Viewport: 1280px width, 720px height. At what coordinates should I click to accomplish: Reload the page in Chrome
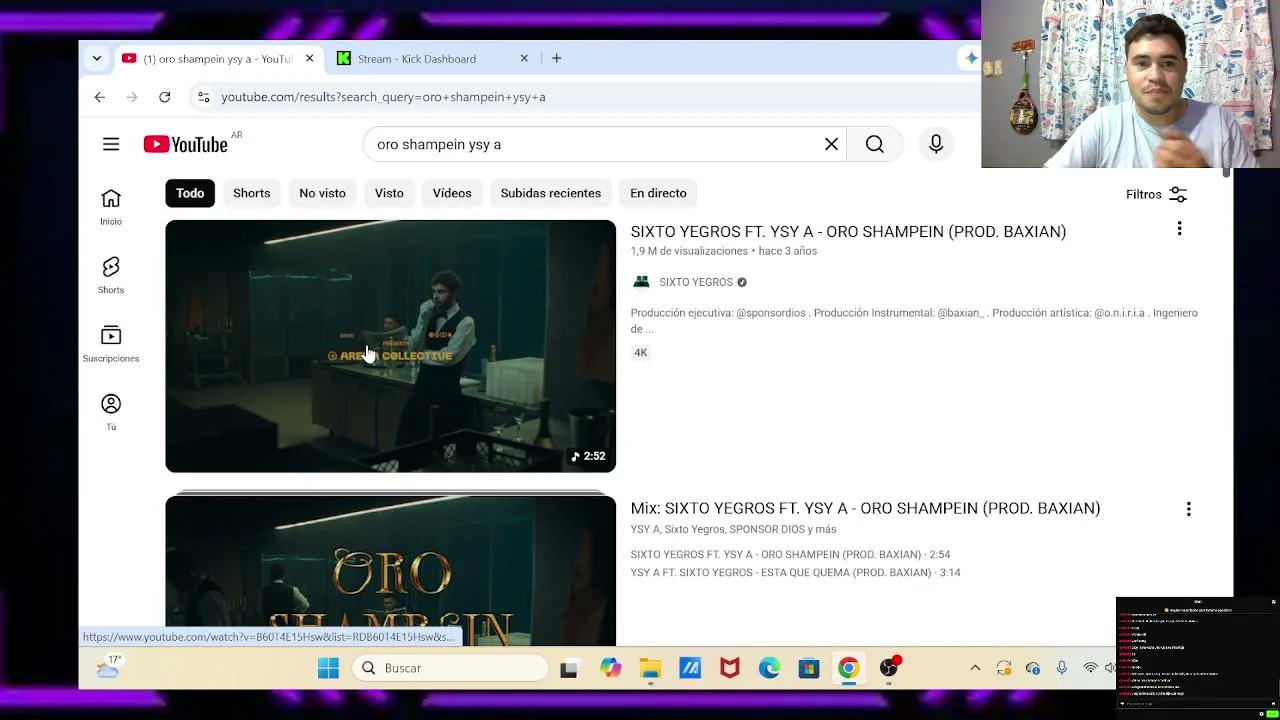[164, 97]
